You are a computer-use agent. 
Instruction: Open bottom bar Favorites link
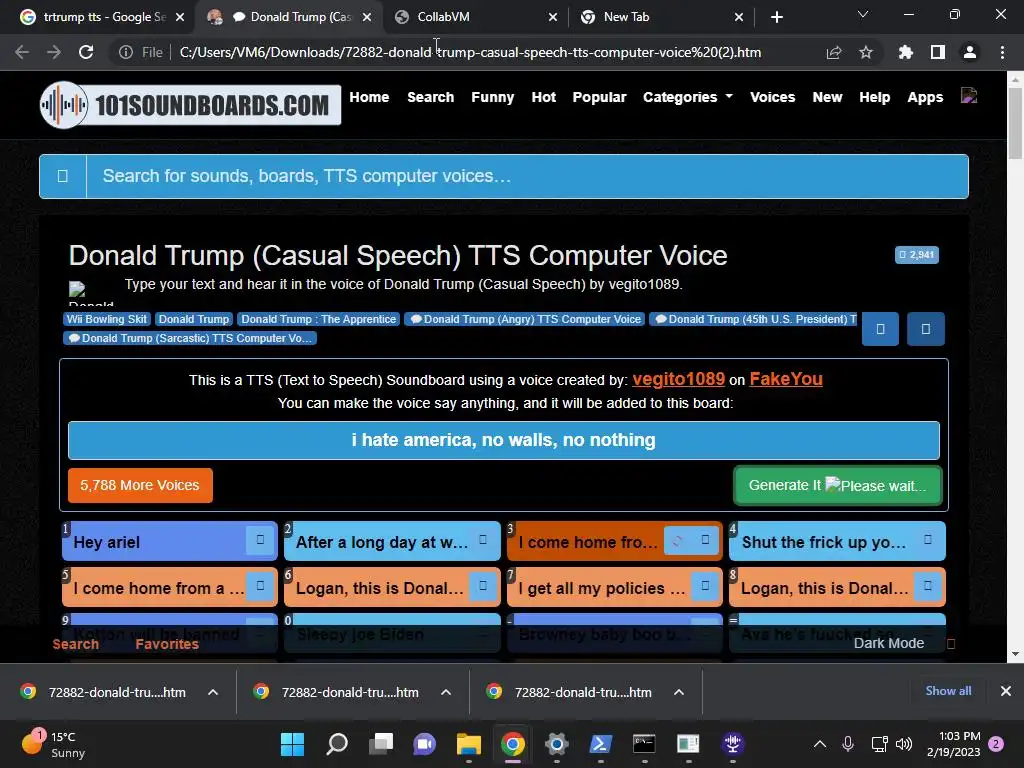(x=167, y=644)
